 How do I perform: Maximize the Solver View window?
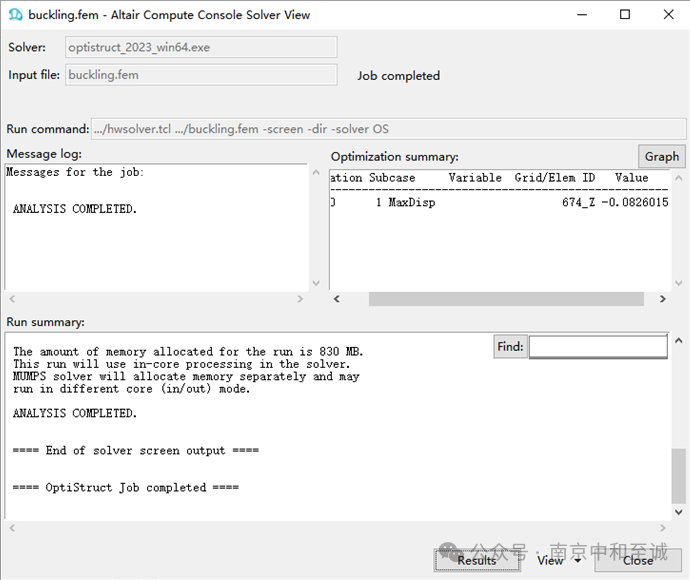(x=625, y=15)
